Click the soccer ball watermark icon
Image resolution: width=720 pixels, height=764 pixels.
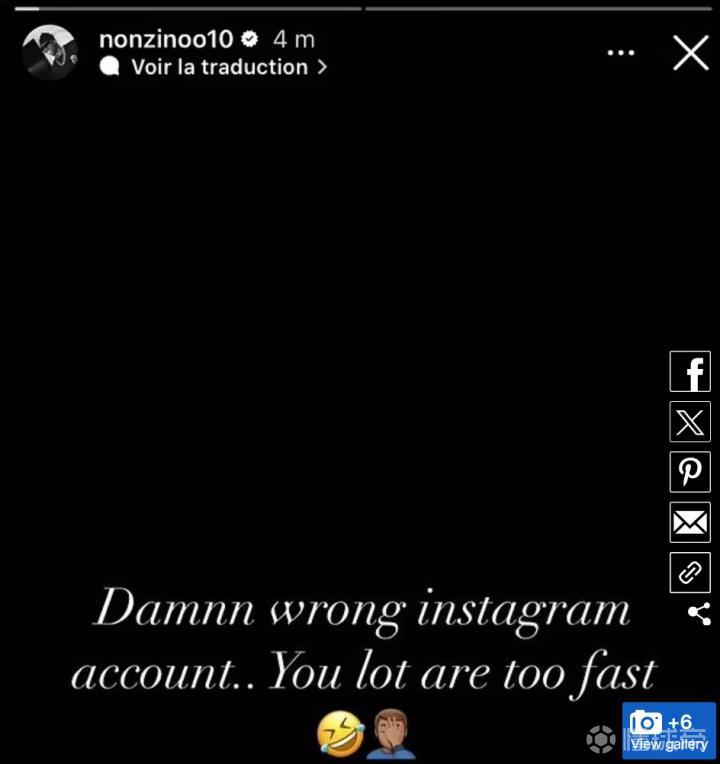point(601,739)
